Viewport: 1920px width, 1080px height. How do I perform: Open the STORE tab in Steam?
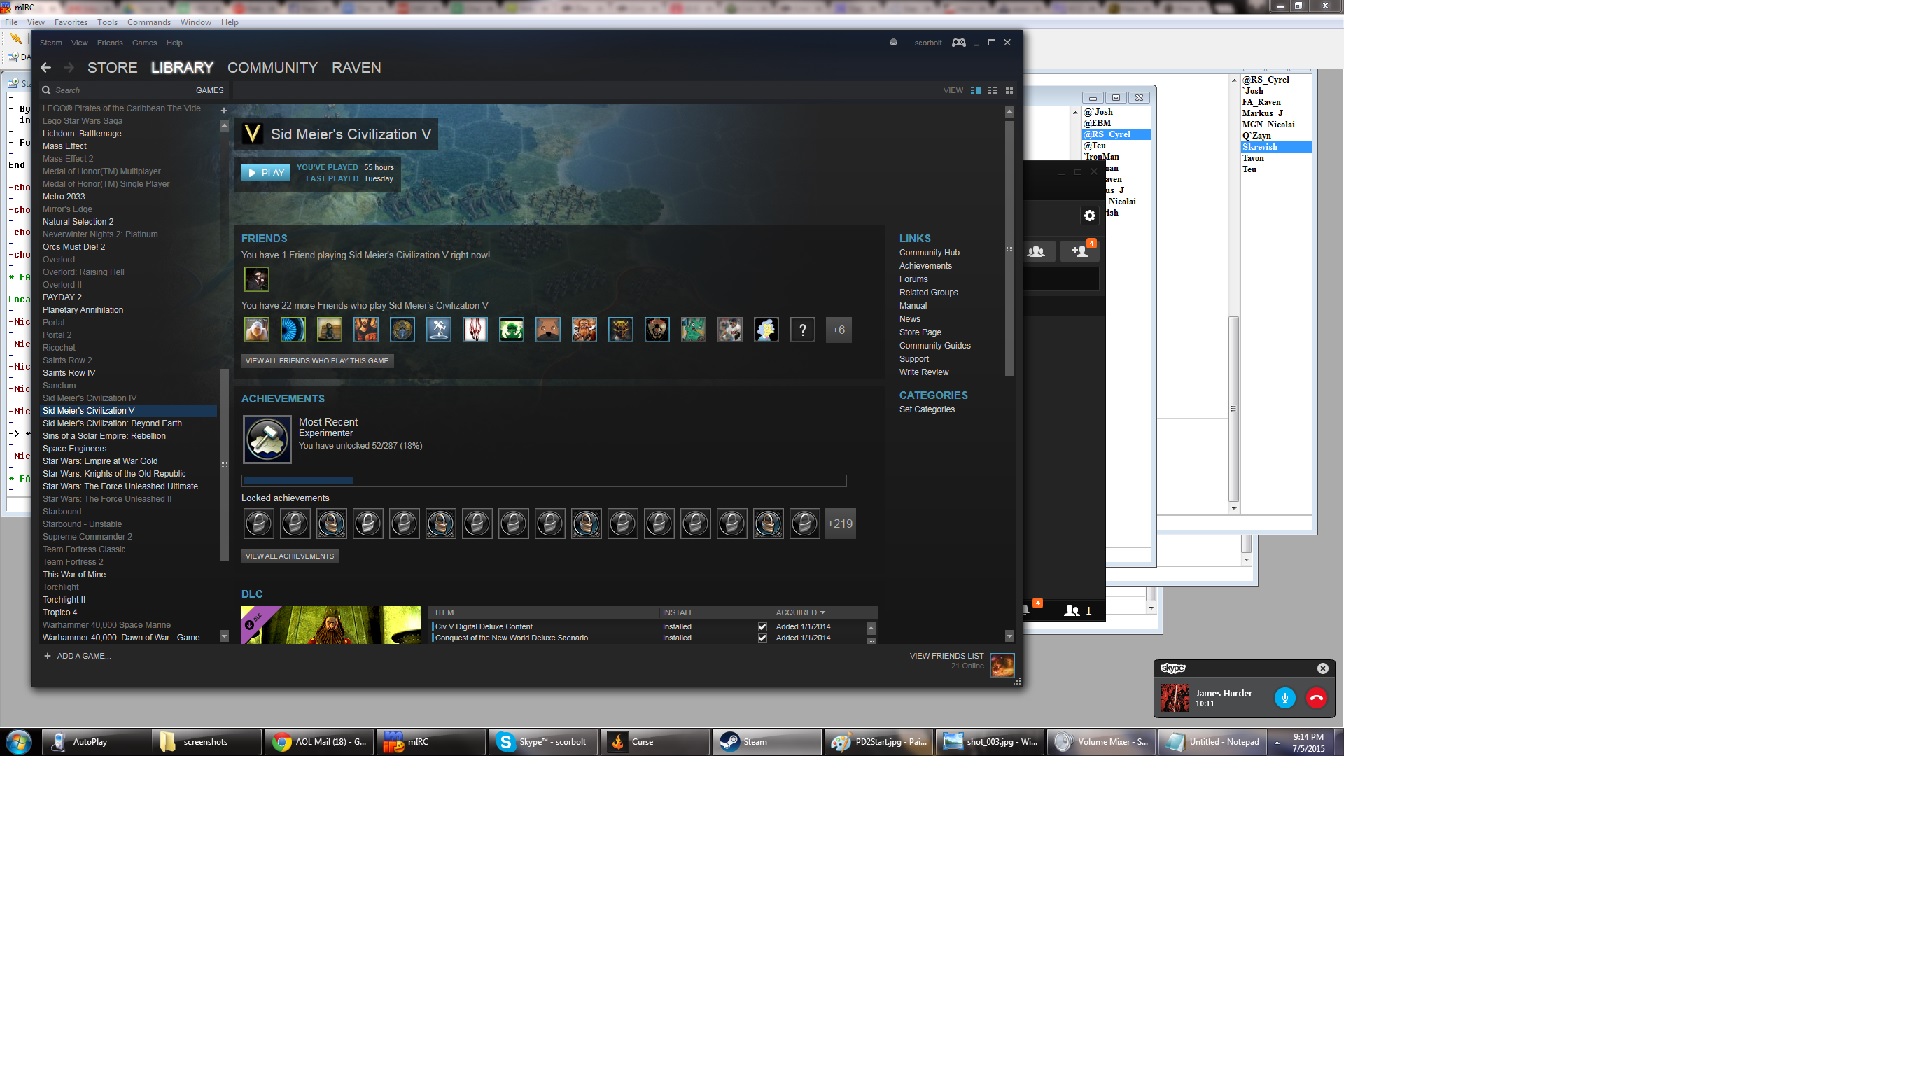pos(112,67)
